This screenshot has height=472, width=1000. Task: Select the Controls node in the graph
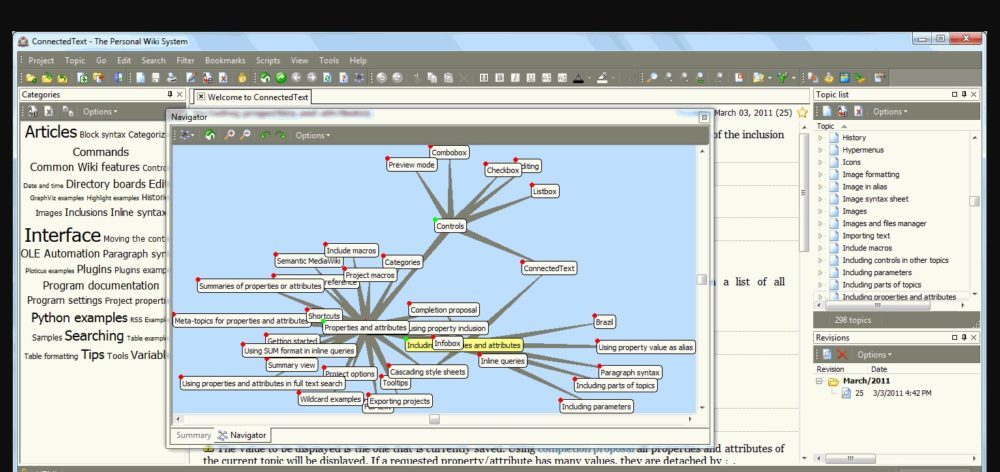450,226
